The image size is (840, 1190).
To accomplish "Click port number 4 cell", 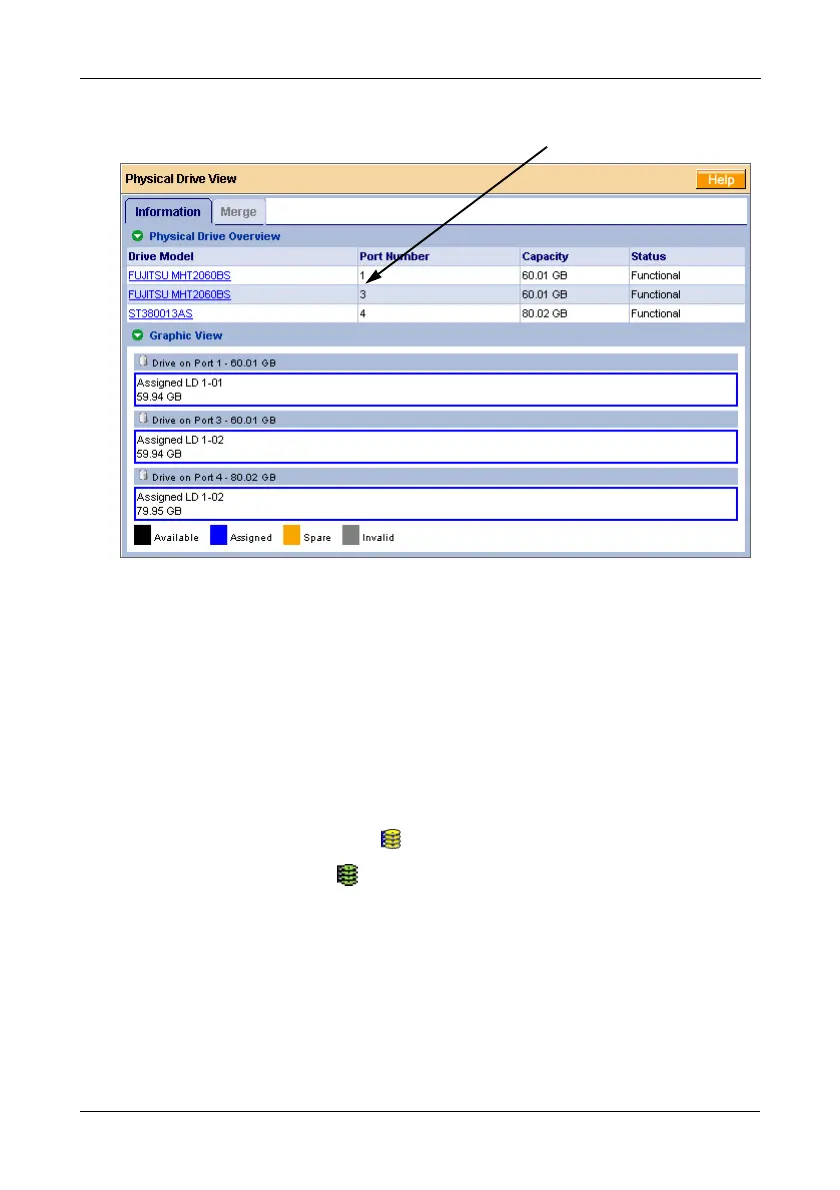I will (438, 313).
